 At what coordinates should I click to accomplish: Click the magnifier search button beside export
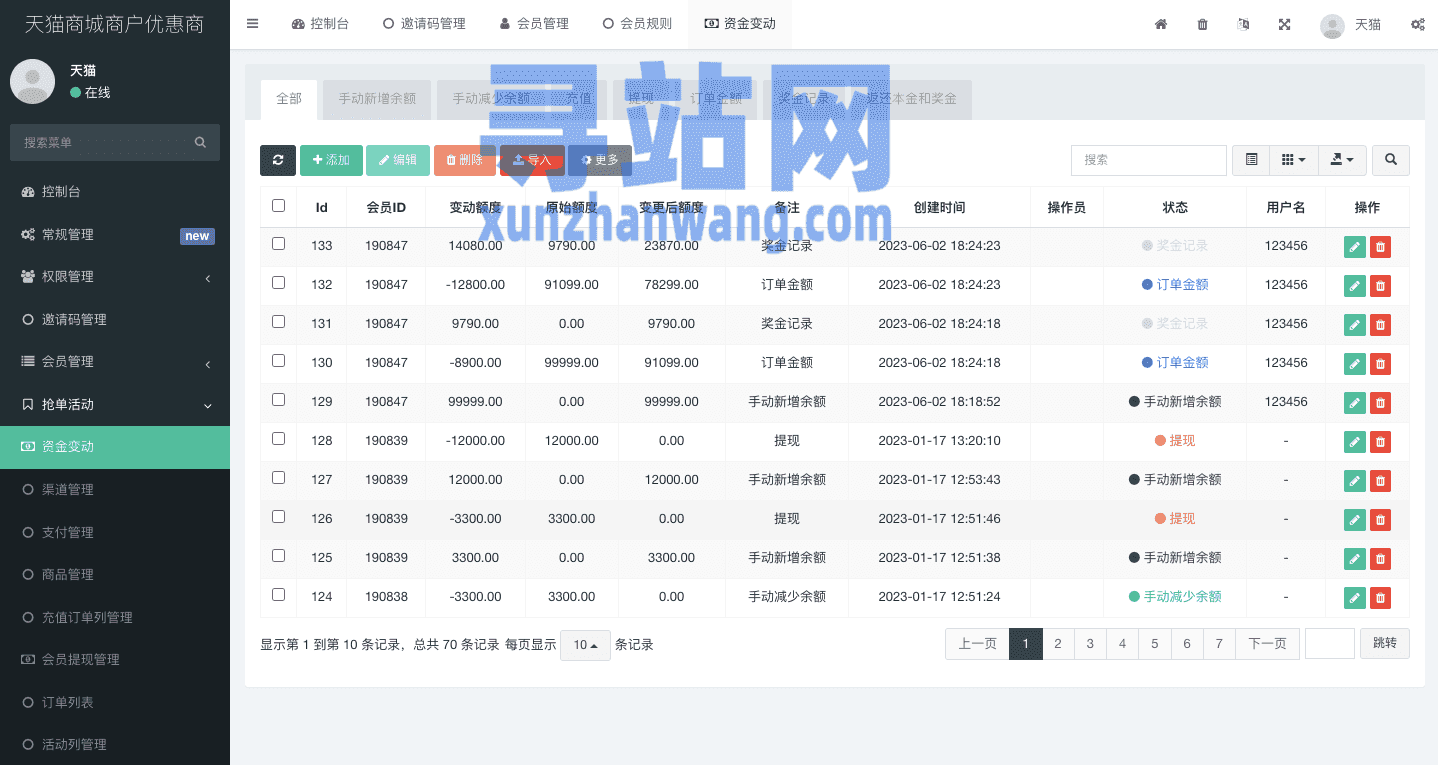point(1390,160)
